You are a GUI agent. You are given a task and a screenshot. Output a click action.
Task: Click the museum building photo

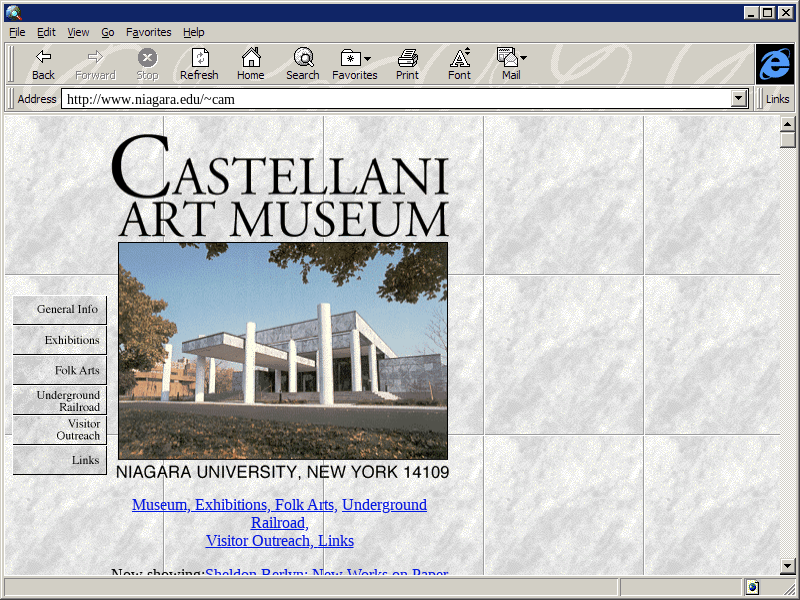pos(283,350)
